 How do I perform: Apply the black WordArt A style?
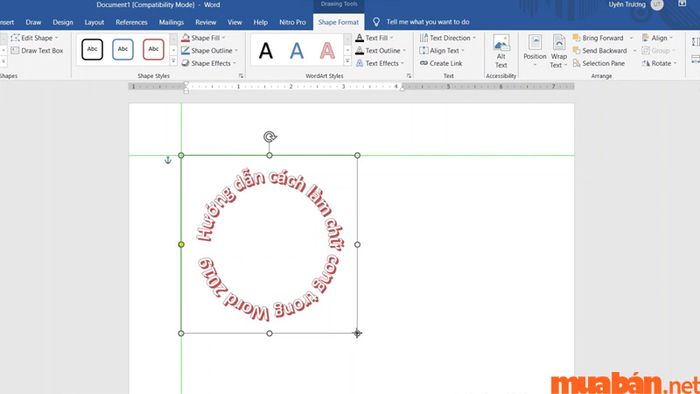266,50
